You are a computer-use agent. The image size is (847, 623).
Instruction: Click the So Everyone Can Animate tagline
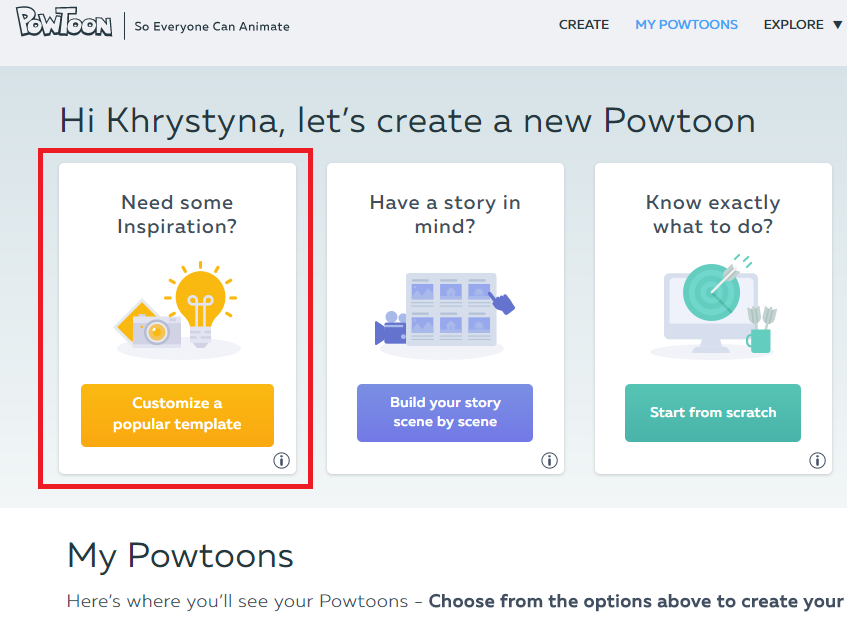[212, 26]
